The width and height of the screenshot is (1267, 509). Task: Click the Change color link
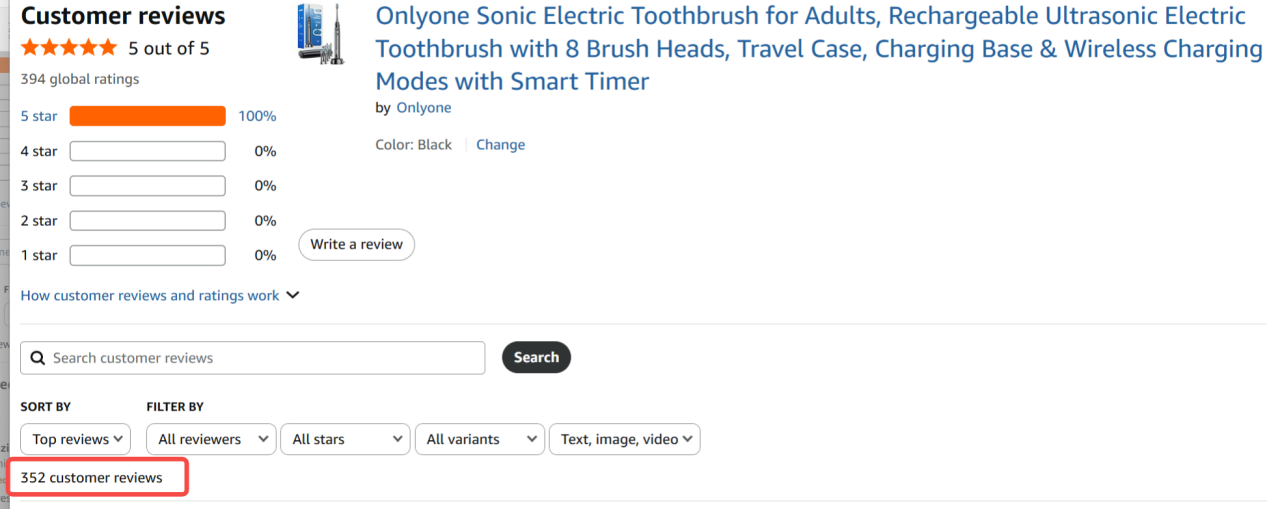(x=500, y=144)
